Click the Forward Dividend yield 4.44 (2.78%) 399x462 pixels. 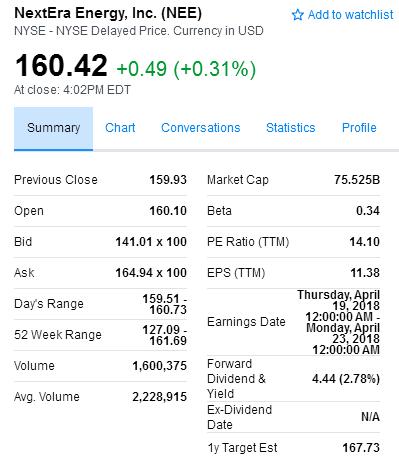pyautogui.click(x=346, y=379)
